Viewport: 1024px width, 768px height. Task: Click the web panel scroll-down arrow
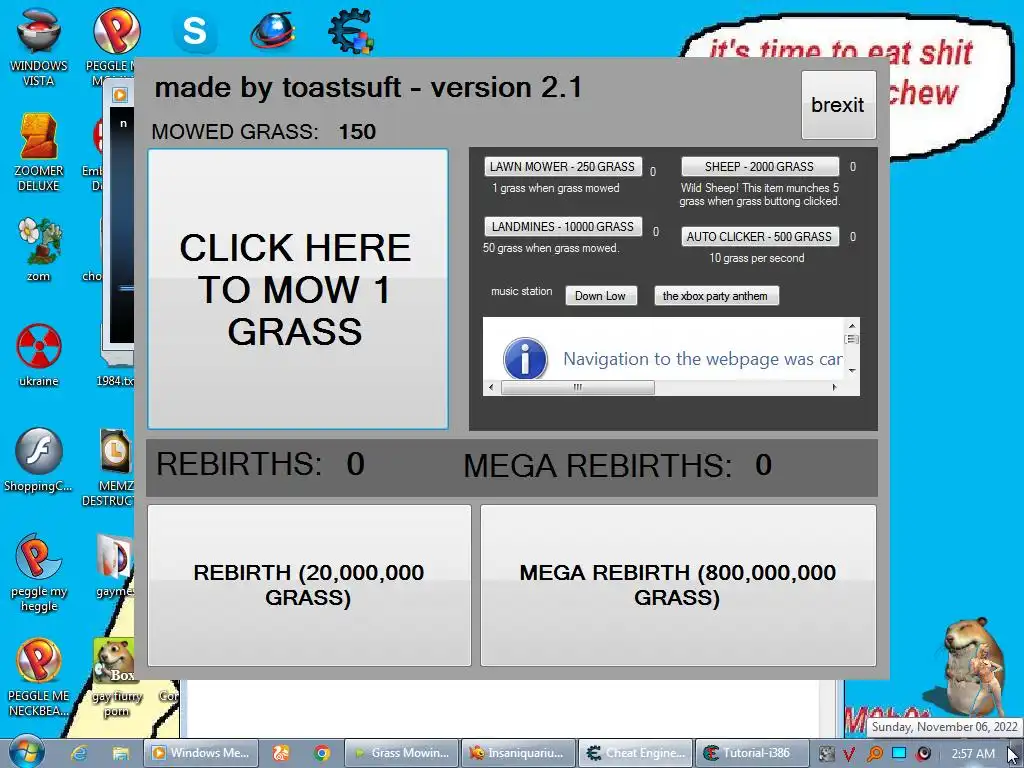(852, 370)
